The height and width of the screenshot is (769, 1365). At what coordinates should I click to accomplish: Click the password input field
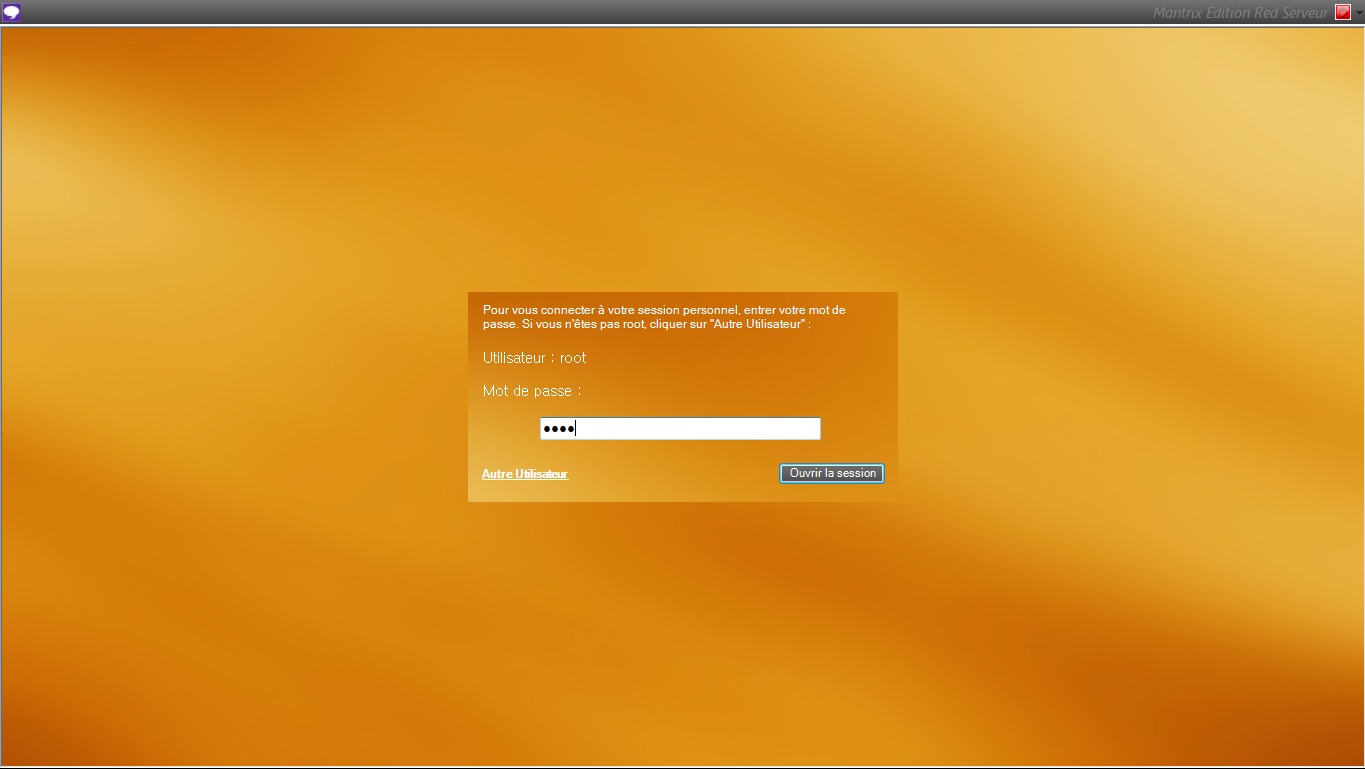[x=680, y=429]
